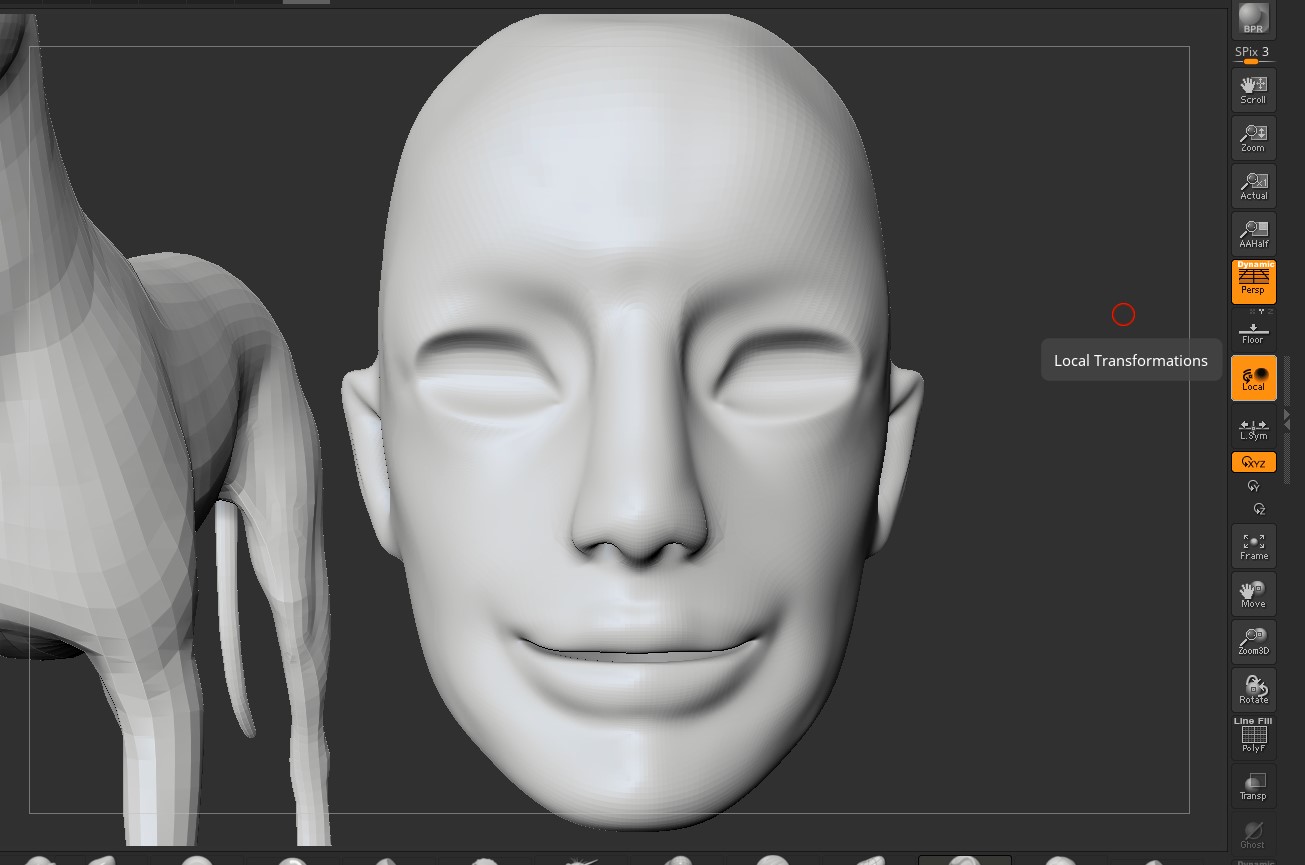Toggle Dynamic perspective label on Persp
This screenshot has height=865, width=1305.
click(x=1255, y=265)
